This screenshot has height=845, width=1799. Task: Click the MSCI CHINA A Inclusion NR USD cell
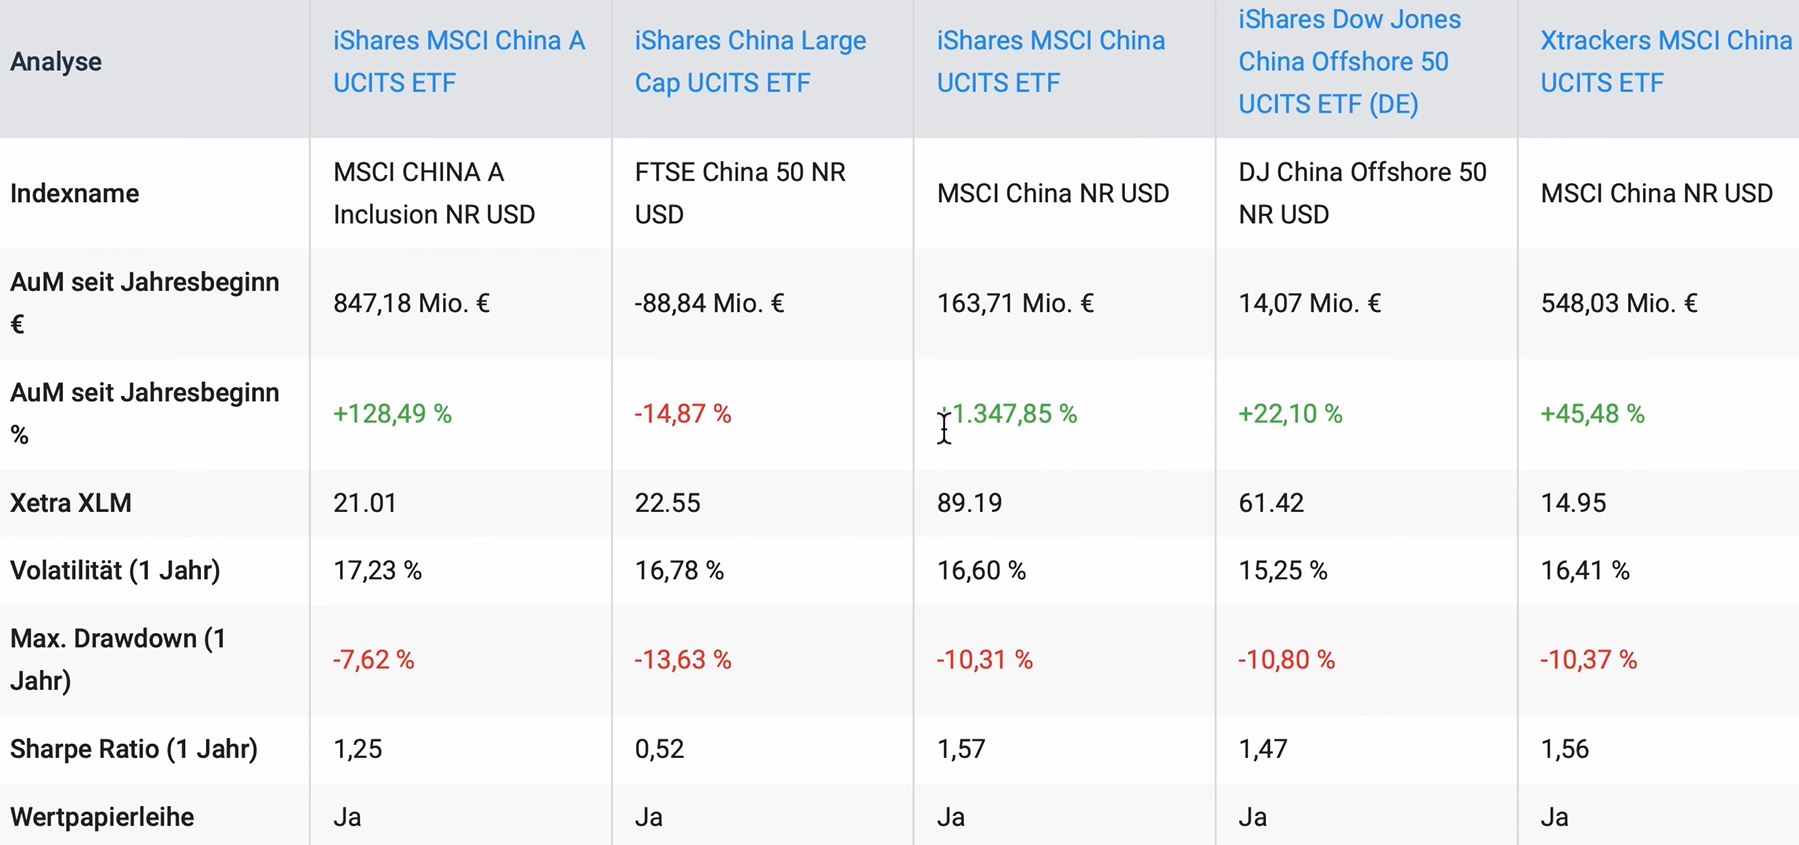click(x=434, y=193)
